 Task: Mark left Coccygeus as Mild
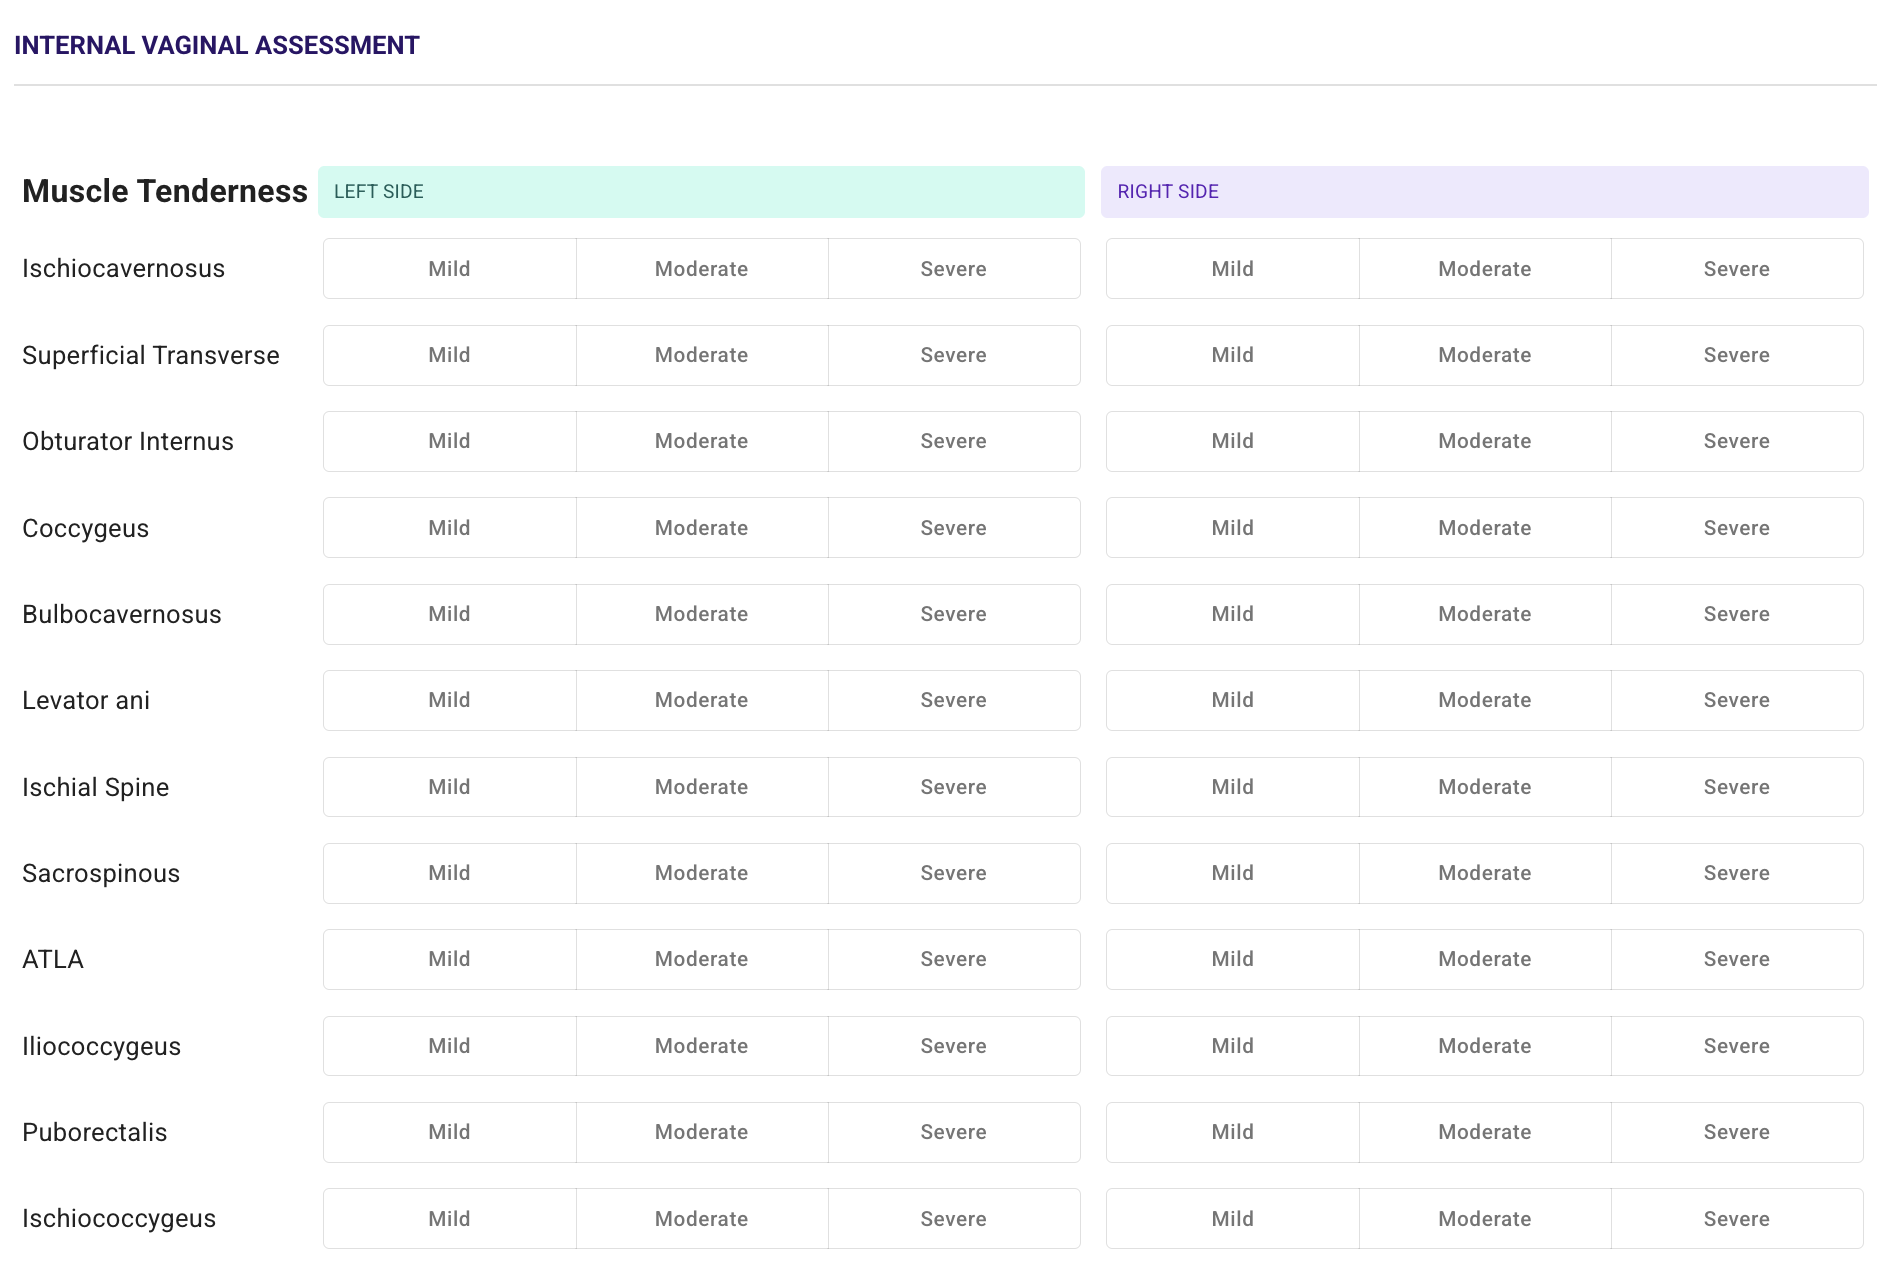pyautogui.click(x=449, y=528)
